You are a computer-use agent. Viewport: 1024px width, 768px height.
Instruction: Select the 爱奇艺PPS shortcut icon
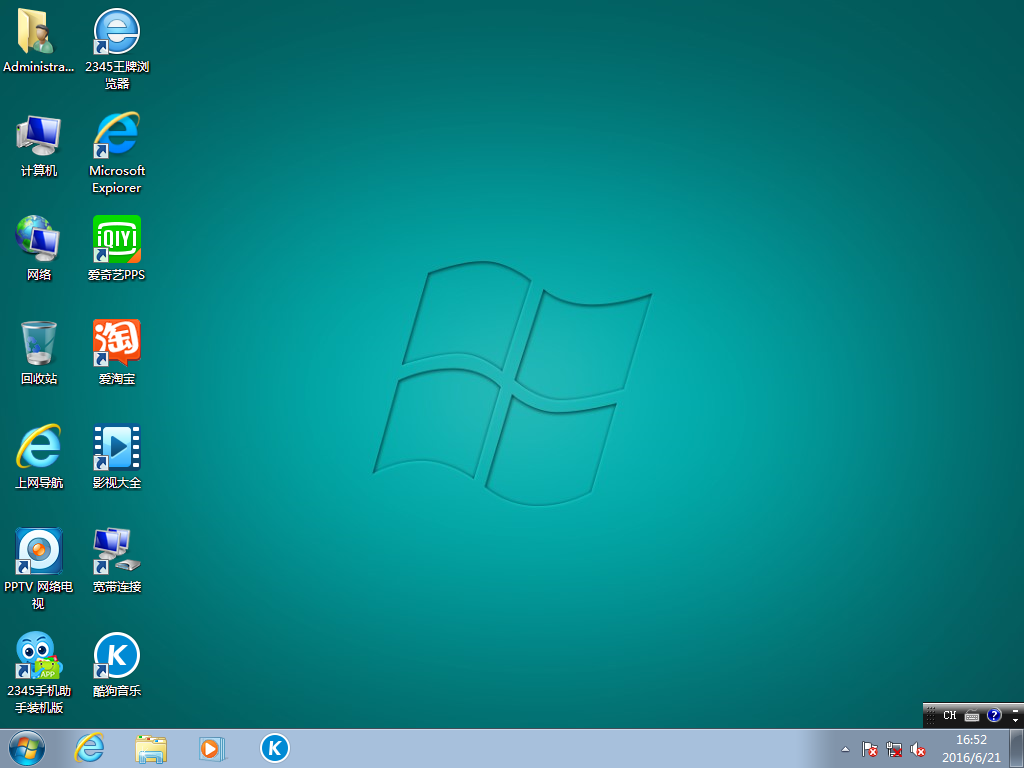[117, 248]
